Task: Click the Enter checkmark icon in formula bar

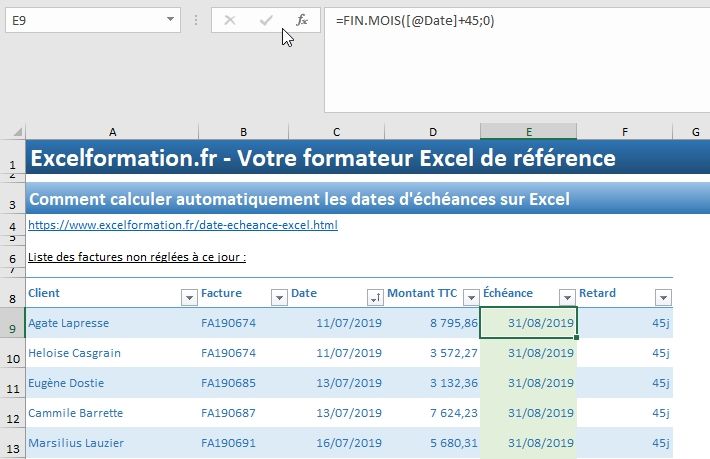Action: [x=266, y=20]
